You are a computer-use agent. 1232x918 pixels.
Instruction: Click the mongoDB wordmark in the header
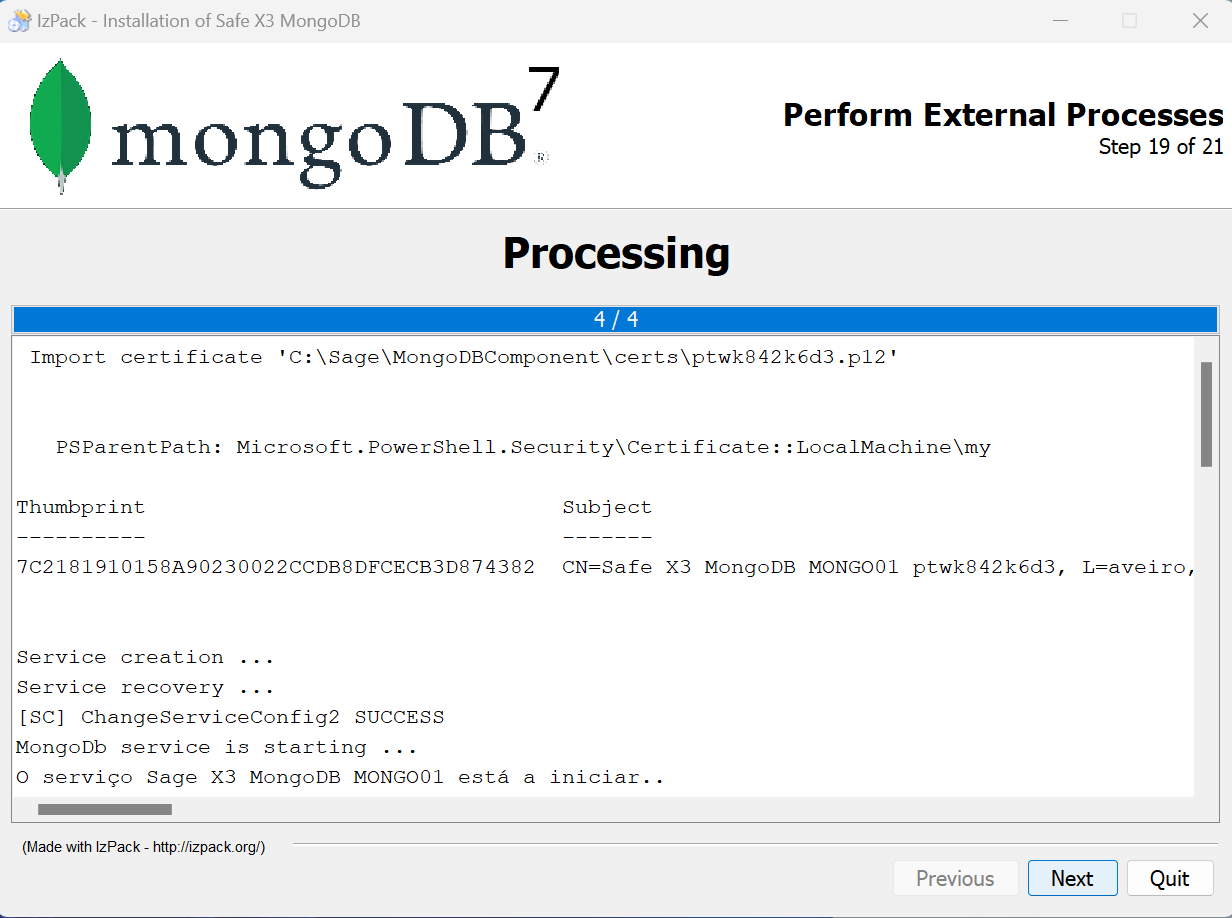point(320,140)
